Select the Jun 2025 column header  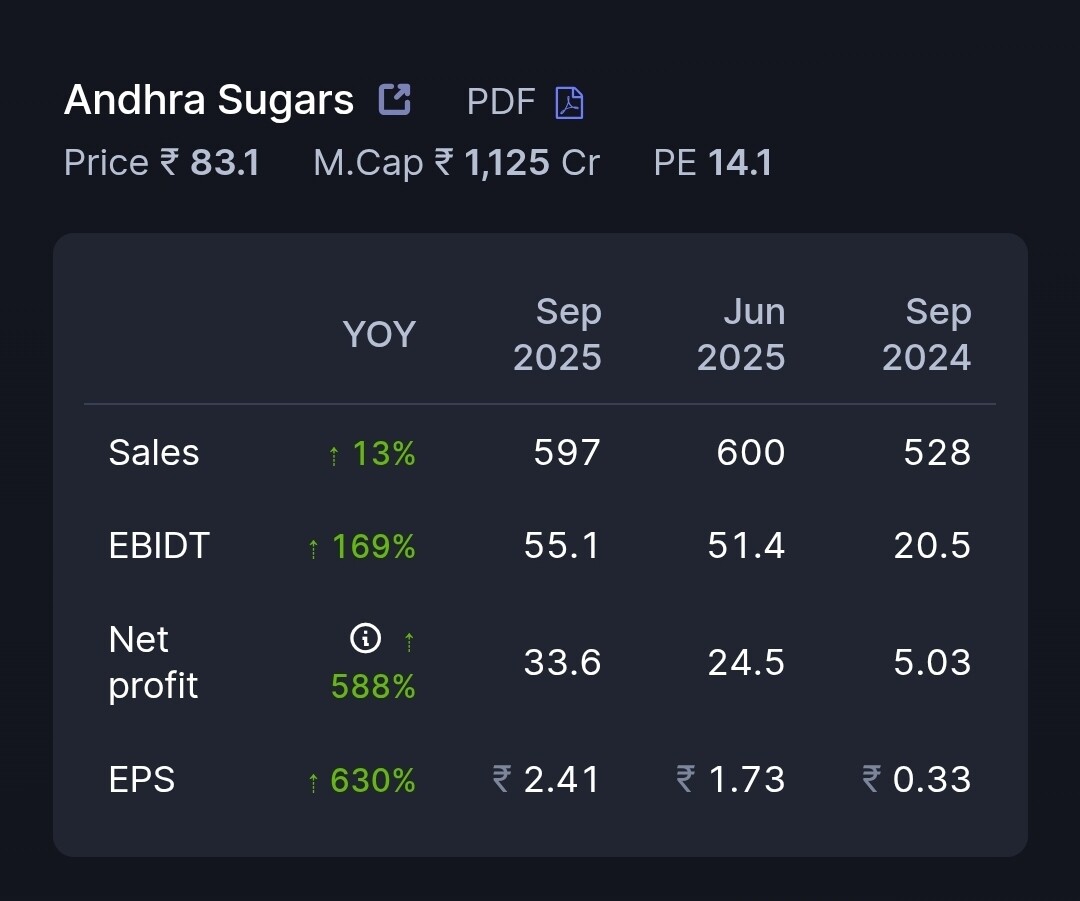point(741,334)
